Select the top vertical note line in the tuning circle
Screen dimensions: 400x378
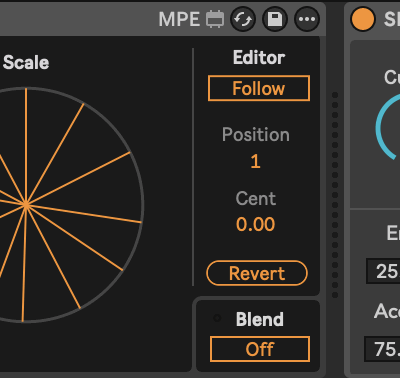26,146
